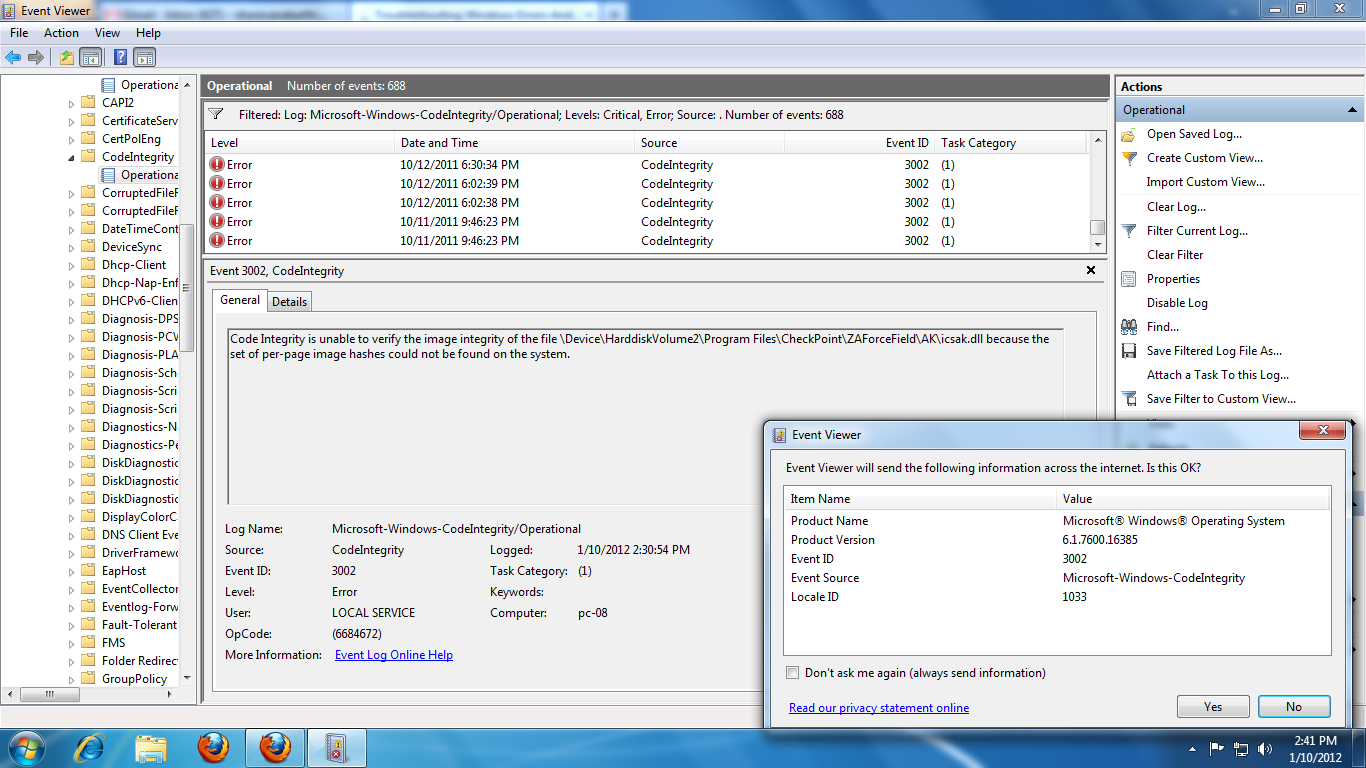Expand the GroupPolicy tree node

(72, 679)
